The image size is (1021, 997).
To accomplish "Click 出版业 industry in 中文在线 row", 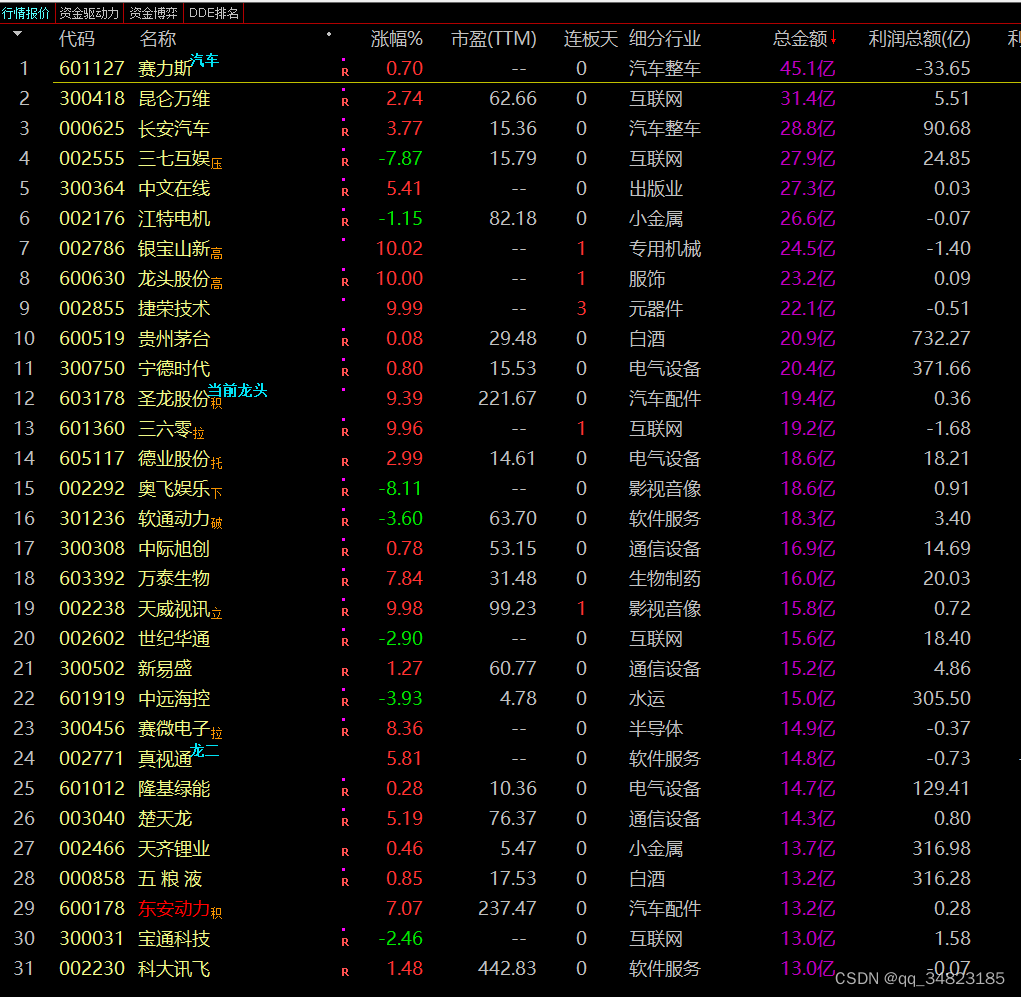I will pos(656,189).
